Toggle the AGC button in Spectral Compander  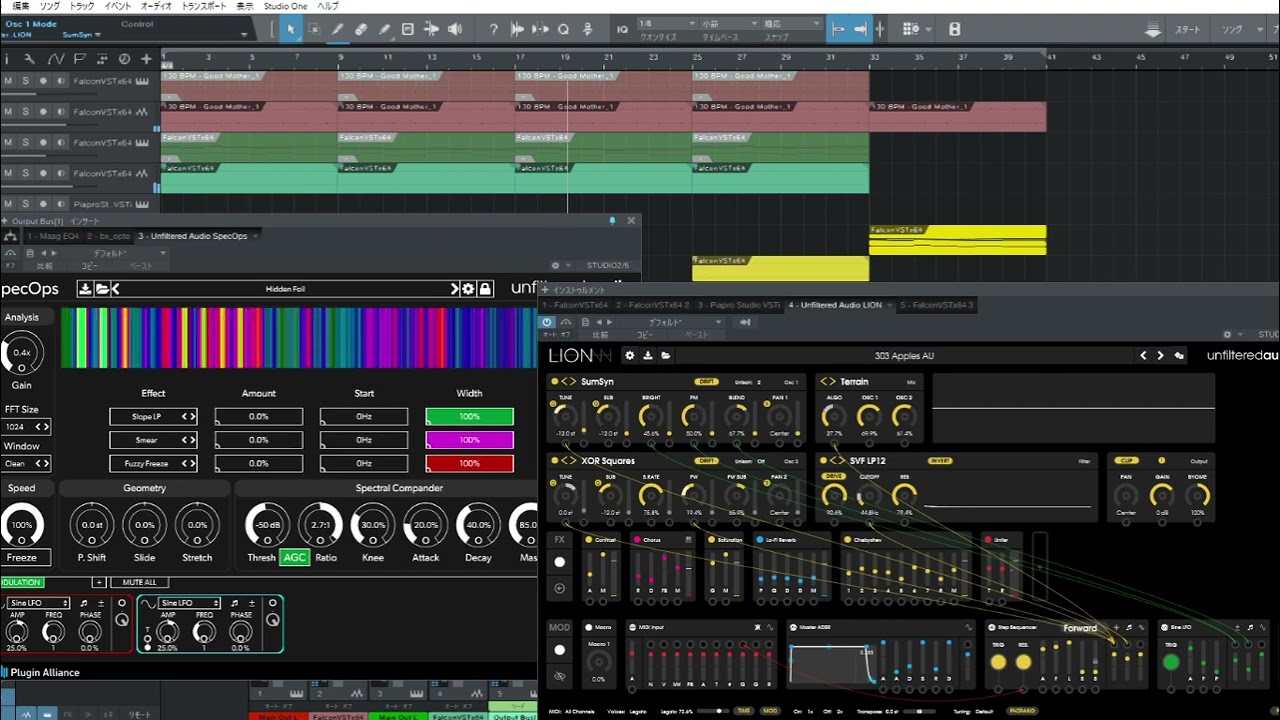pyautogui.click(x=295, y=557)
